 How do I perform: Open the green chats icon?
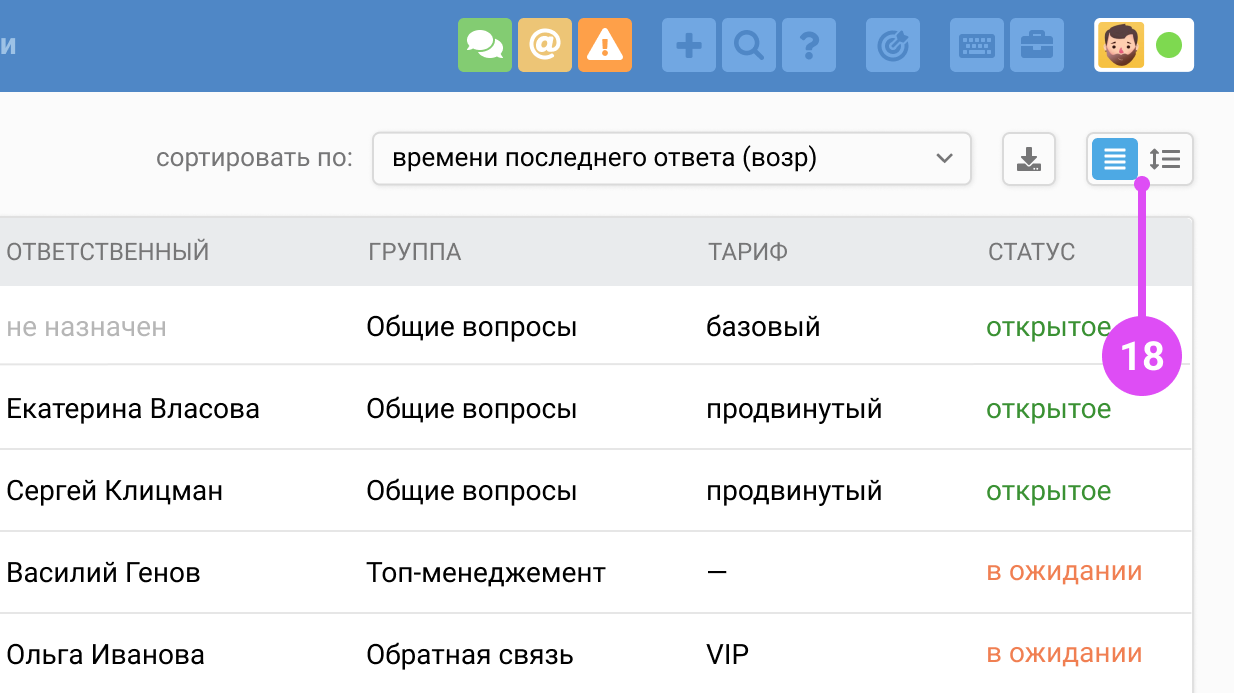click(x=485, y=45)
